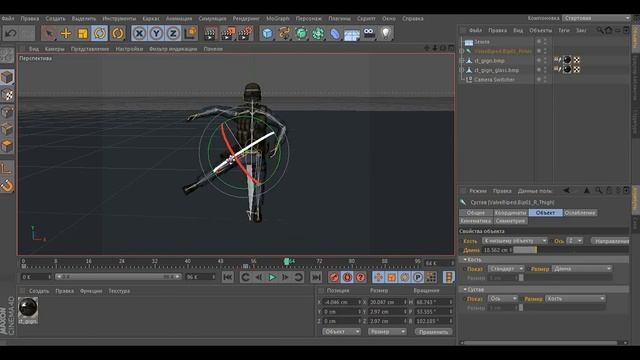Screen dimensions: 640x360
Task: Open the blue deformer capsule icon
Action: click(x=335, y=33)
